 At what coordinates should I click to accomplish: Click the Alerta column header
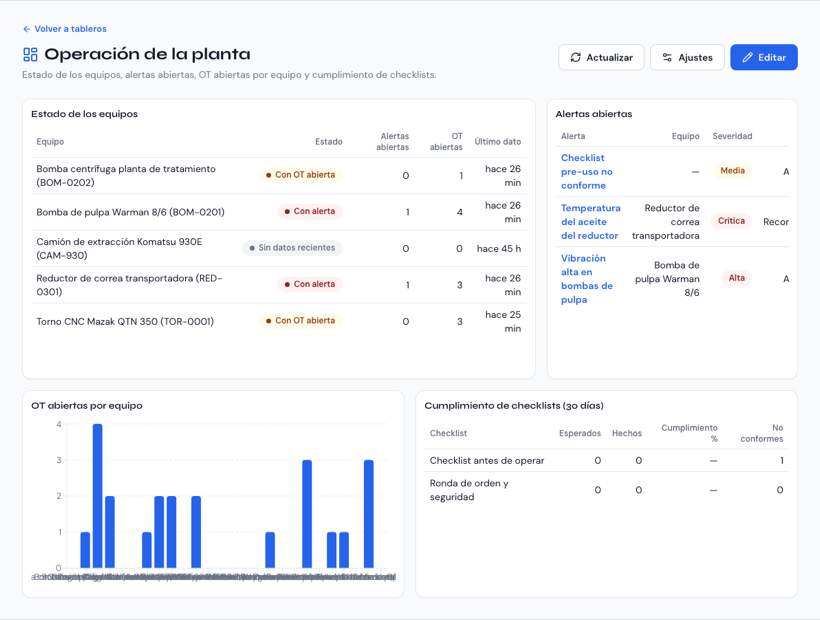pos(573,136)
